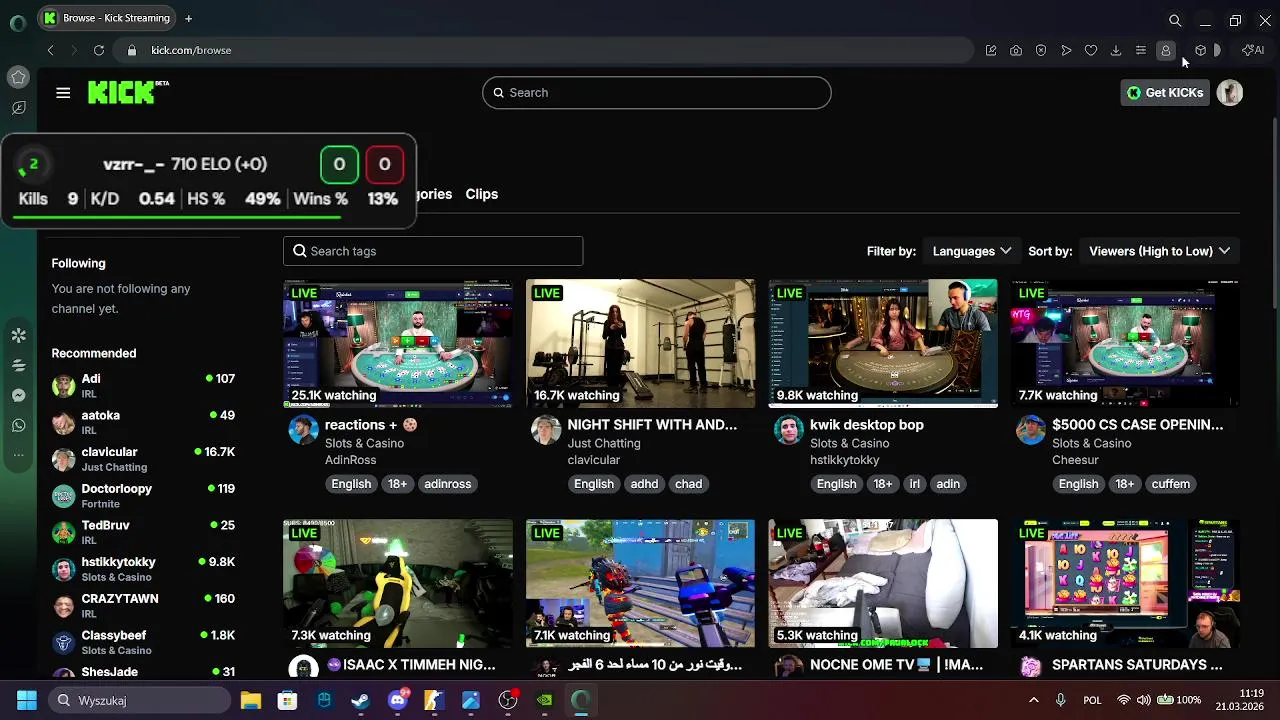Image resolution: width=1280 pixels, height=720 pixels.
Task: Open Steam from the taskbar
Action: click(361, 700)
